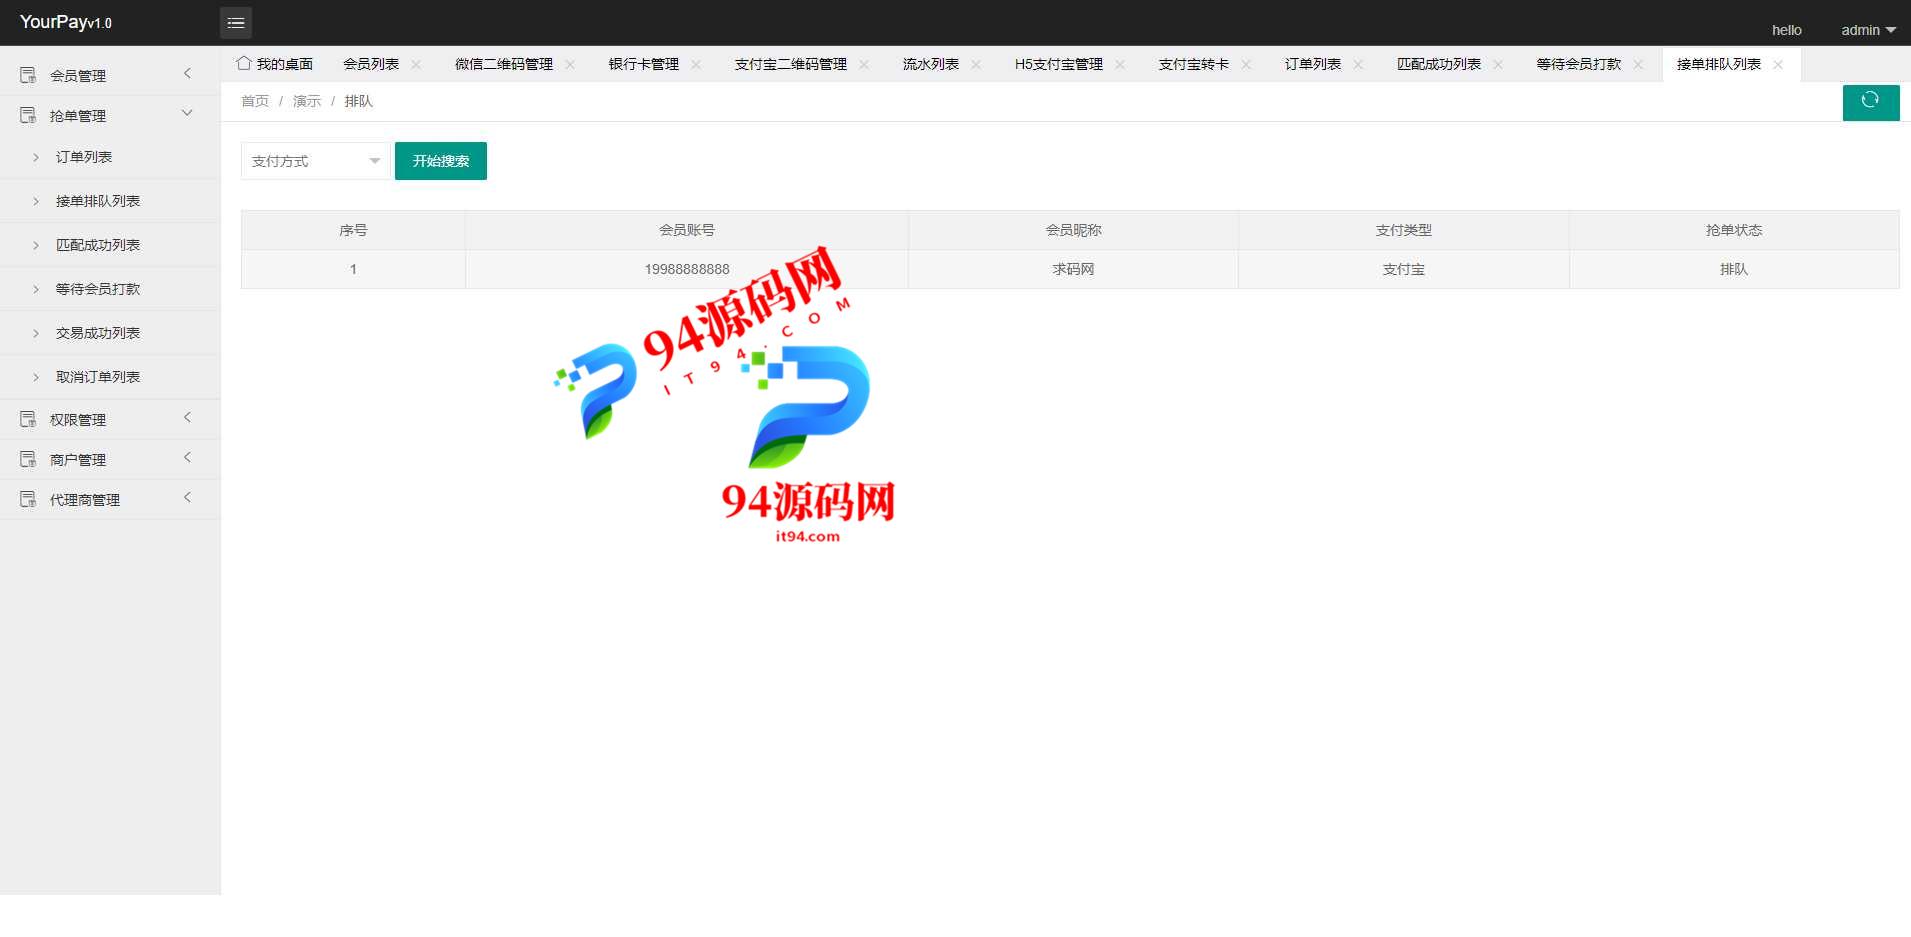
Task: Close the 等待会员打款 tab
Action: pos(1638,64)
